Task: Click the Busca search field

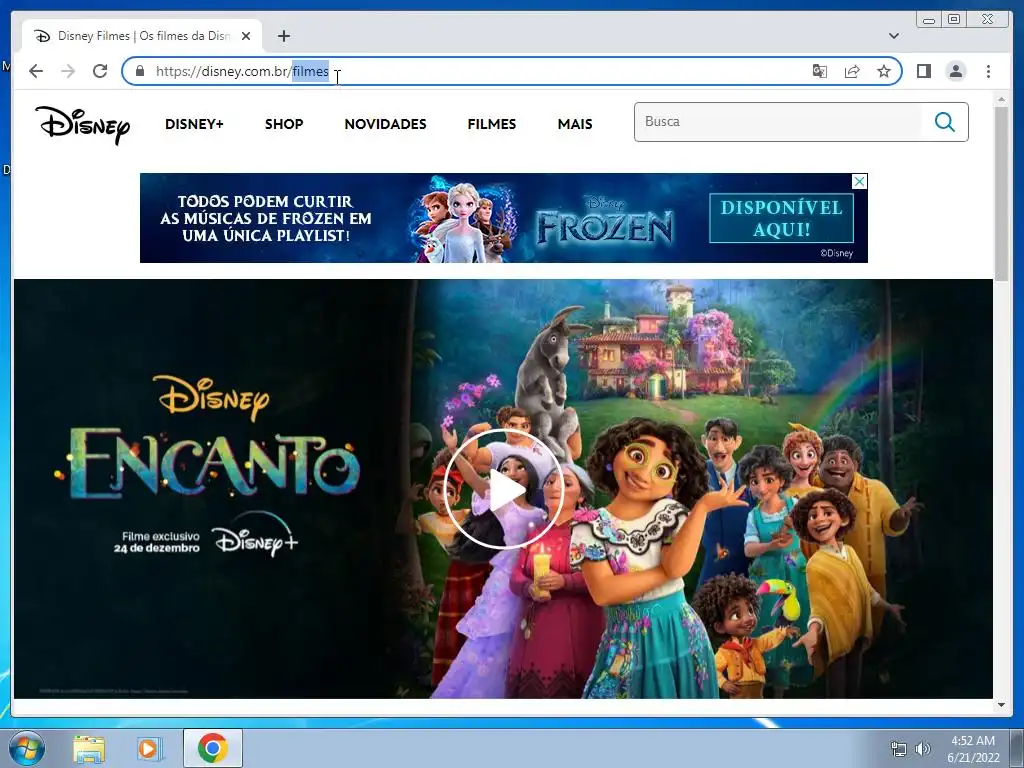Action: (777, 121)
